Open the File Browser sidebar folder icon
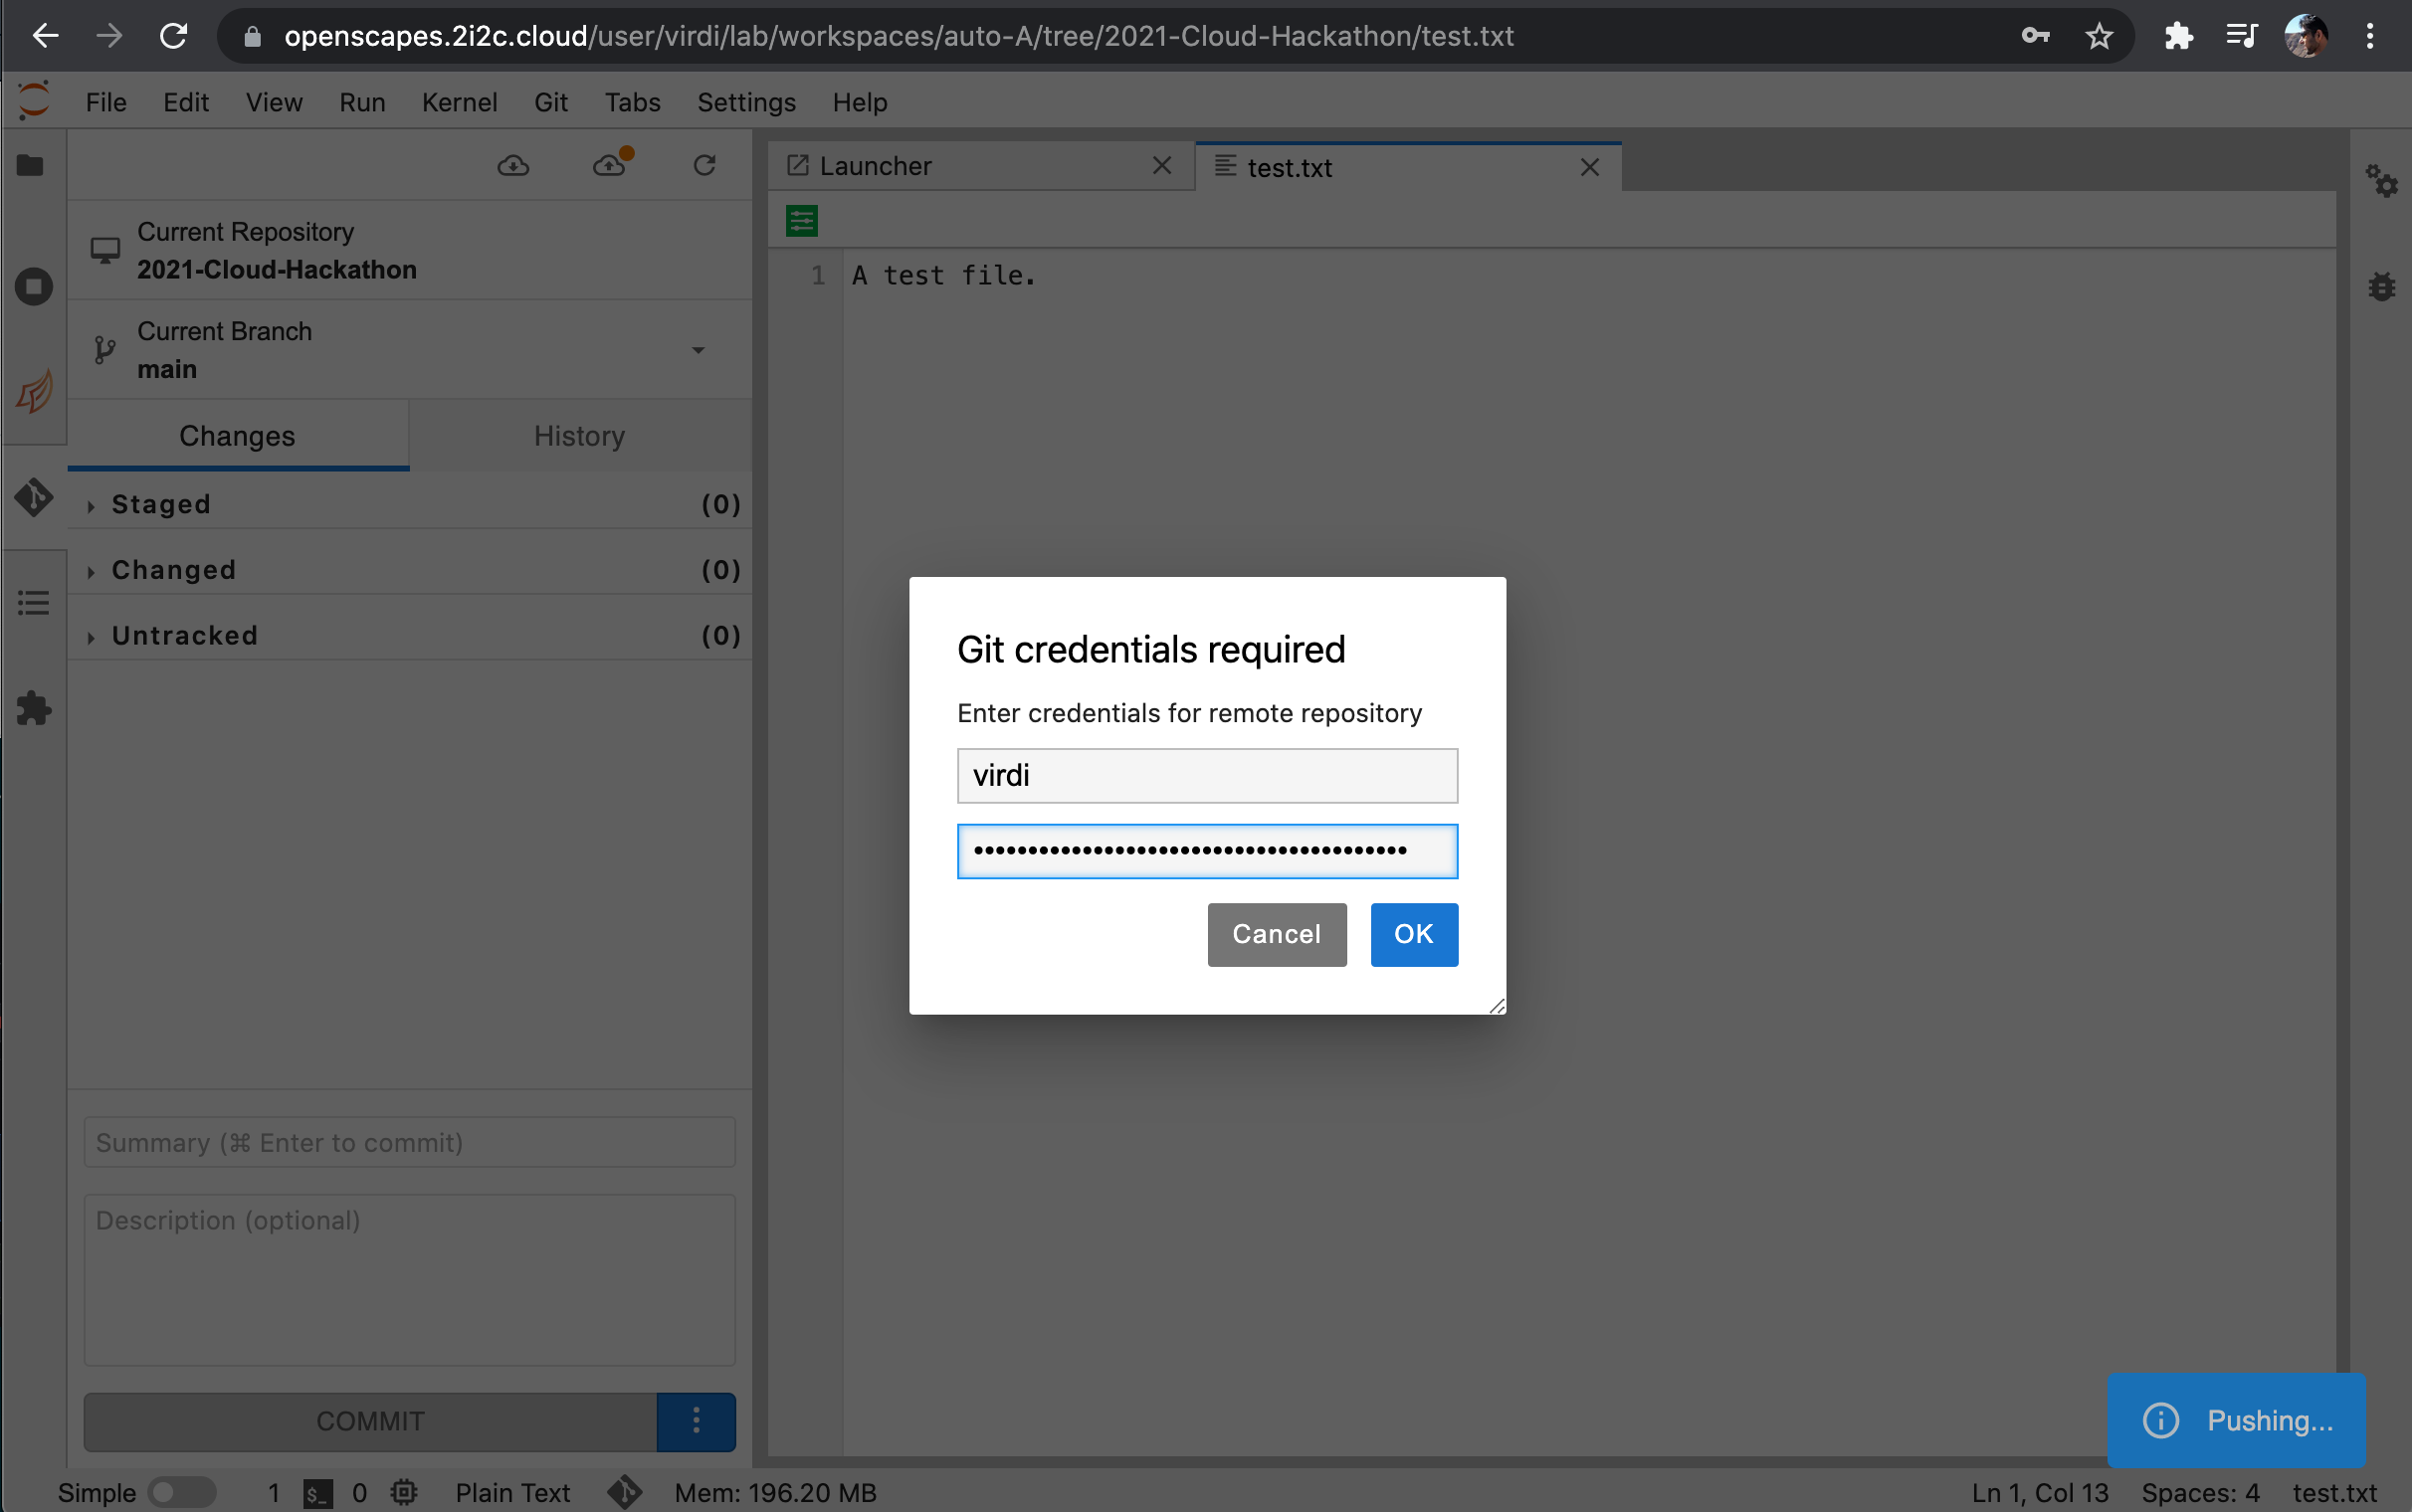This screenshot has width=2412, height=1512. point(31,165)
